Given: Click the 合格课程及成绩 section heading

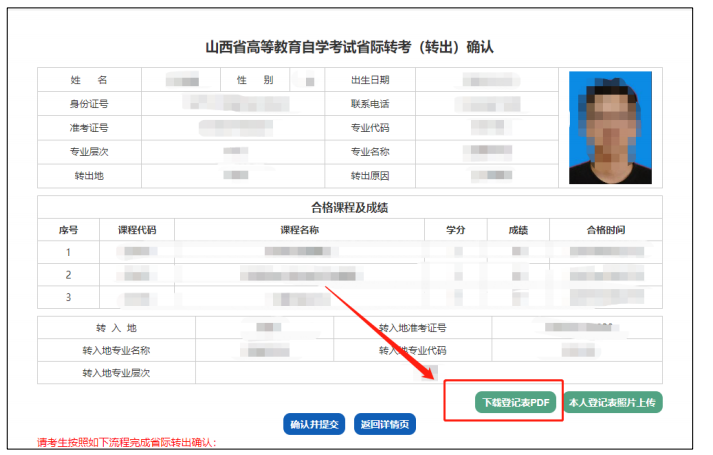Looking at the screenshot, I should click(349, 208).
